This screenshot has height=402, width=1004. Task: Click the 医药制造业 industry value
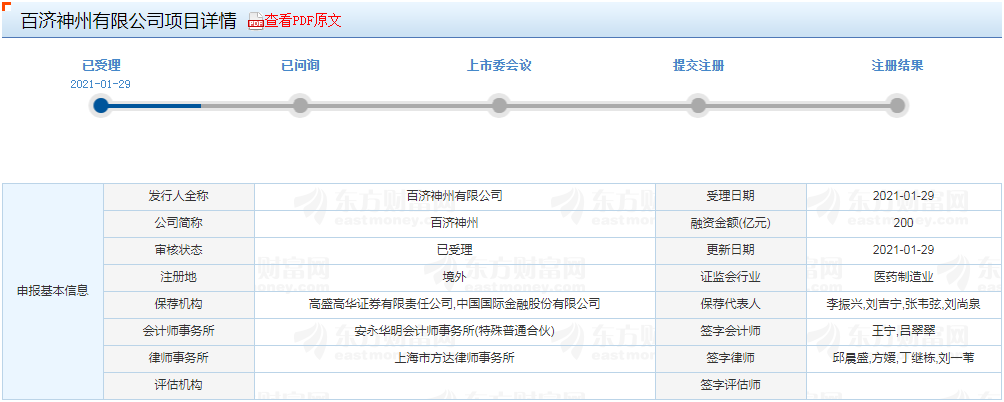click(903, 277)
